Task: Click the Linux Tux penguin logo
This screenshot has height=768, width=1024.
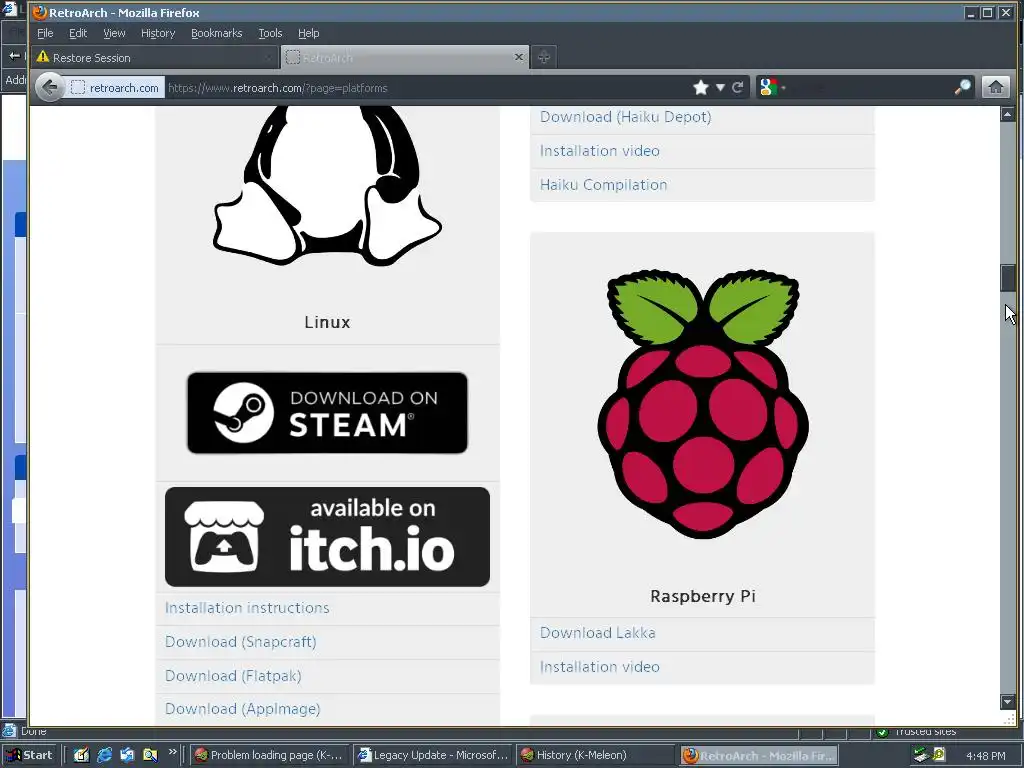Action: 327,186
